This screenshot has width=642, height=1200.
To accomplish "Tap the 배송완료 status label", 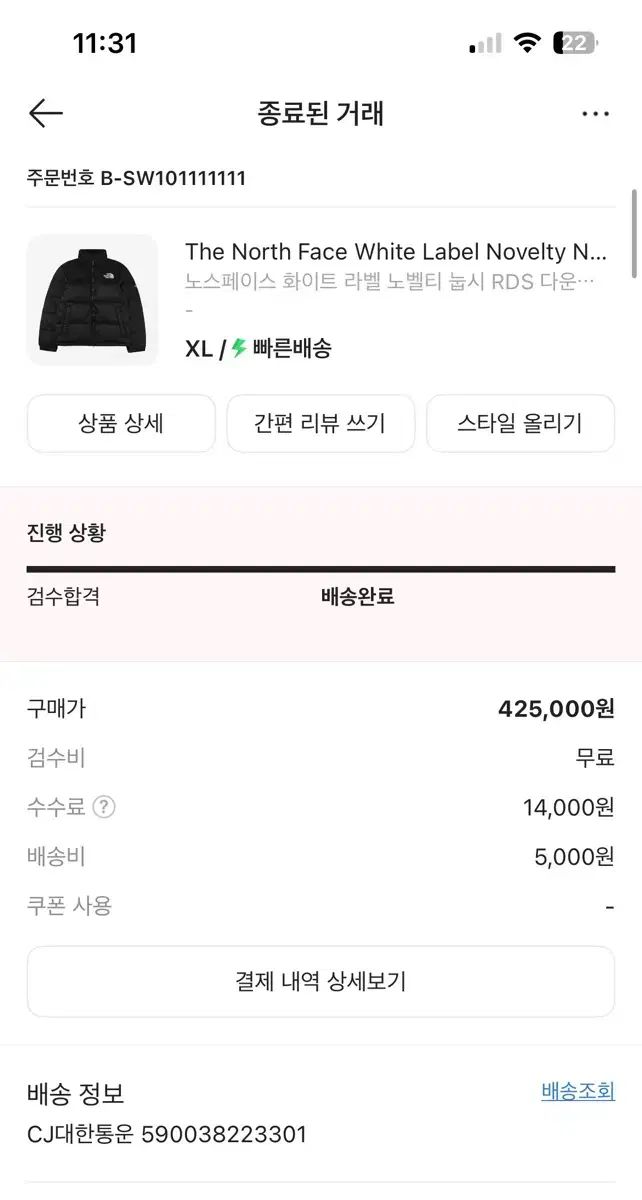I will [357, 597].
